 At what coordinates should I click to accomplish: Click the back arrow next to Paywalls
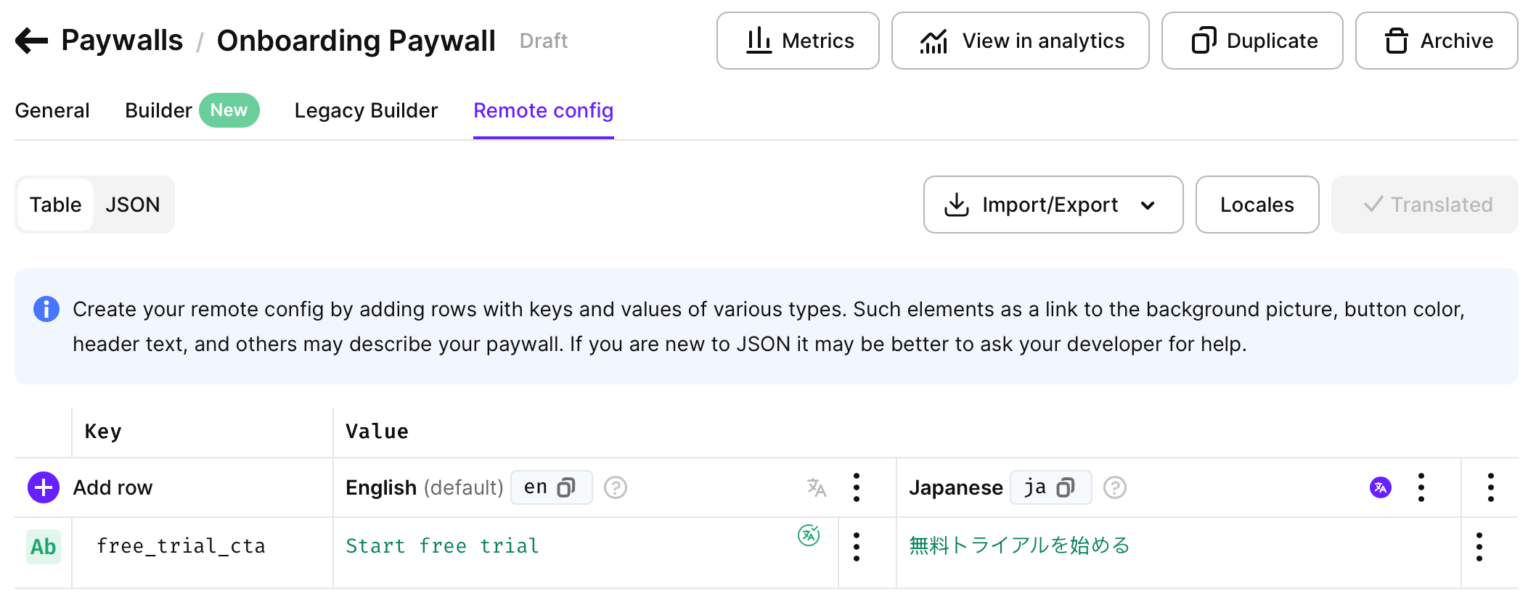tap(31, 41)
